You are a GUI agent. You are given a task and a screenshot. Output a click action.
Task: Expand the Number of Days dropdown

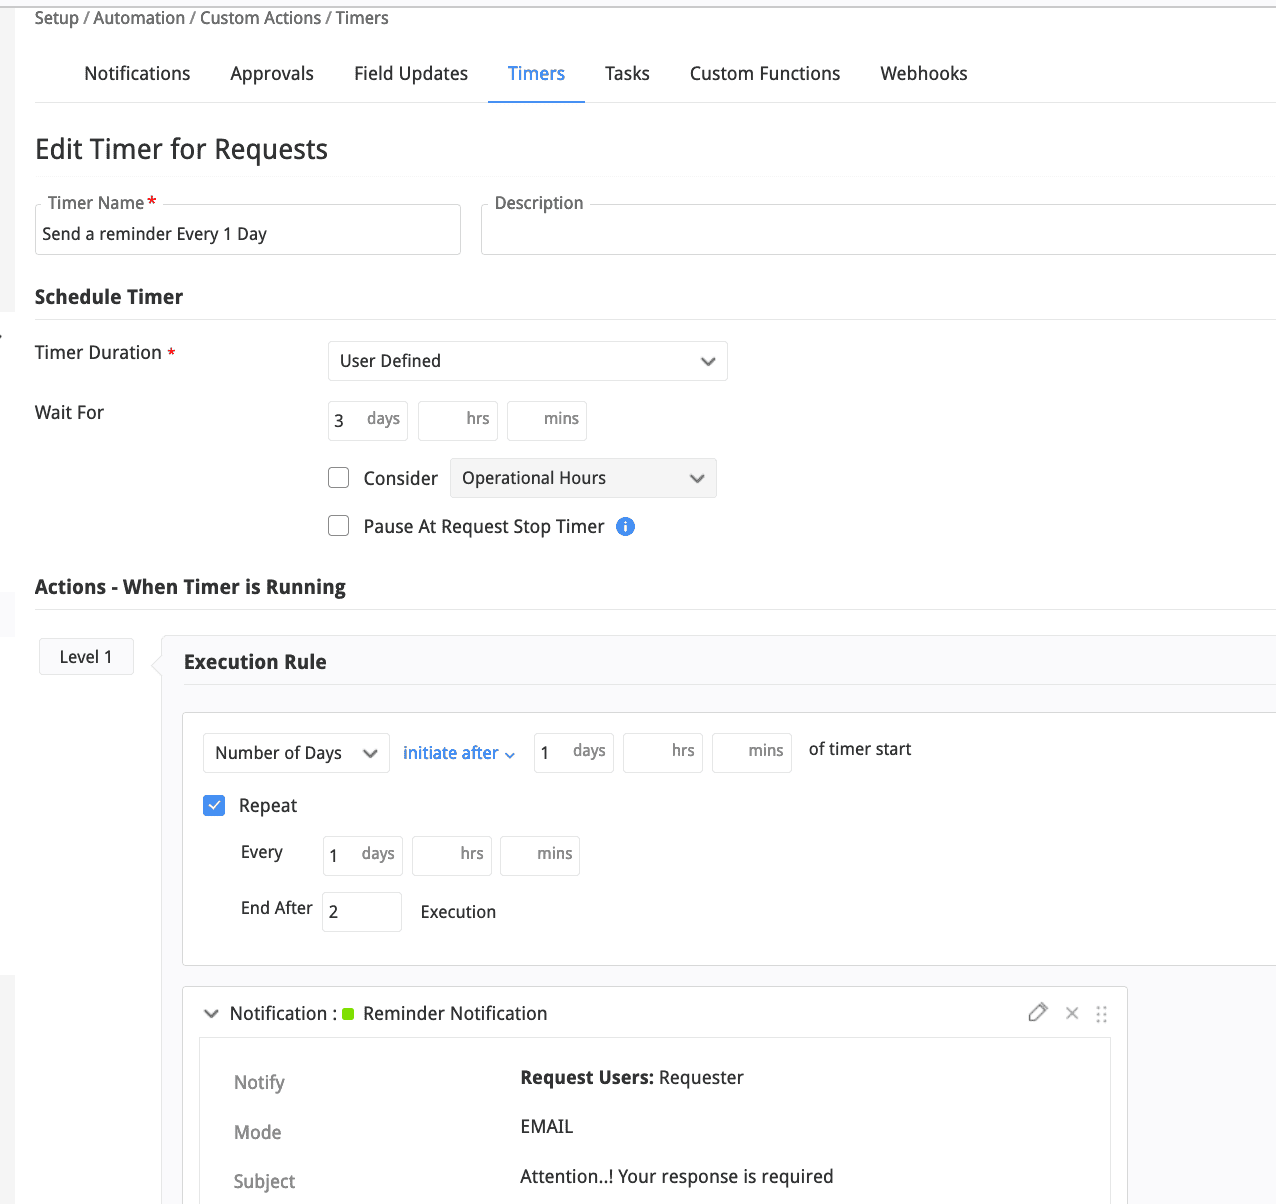point(296,753)
